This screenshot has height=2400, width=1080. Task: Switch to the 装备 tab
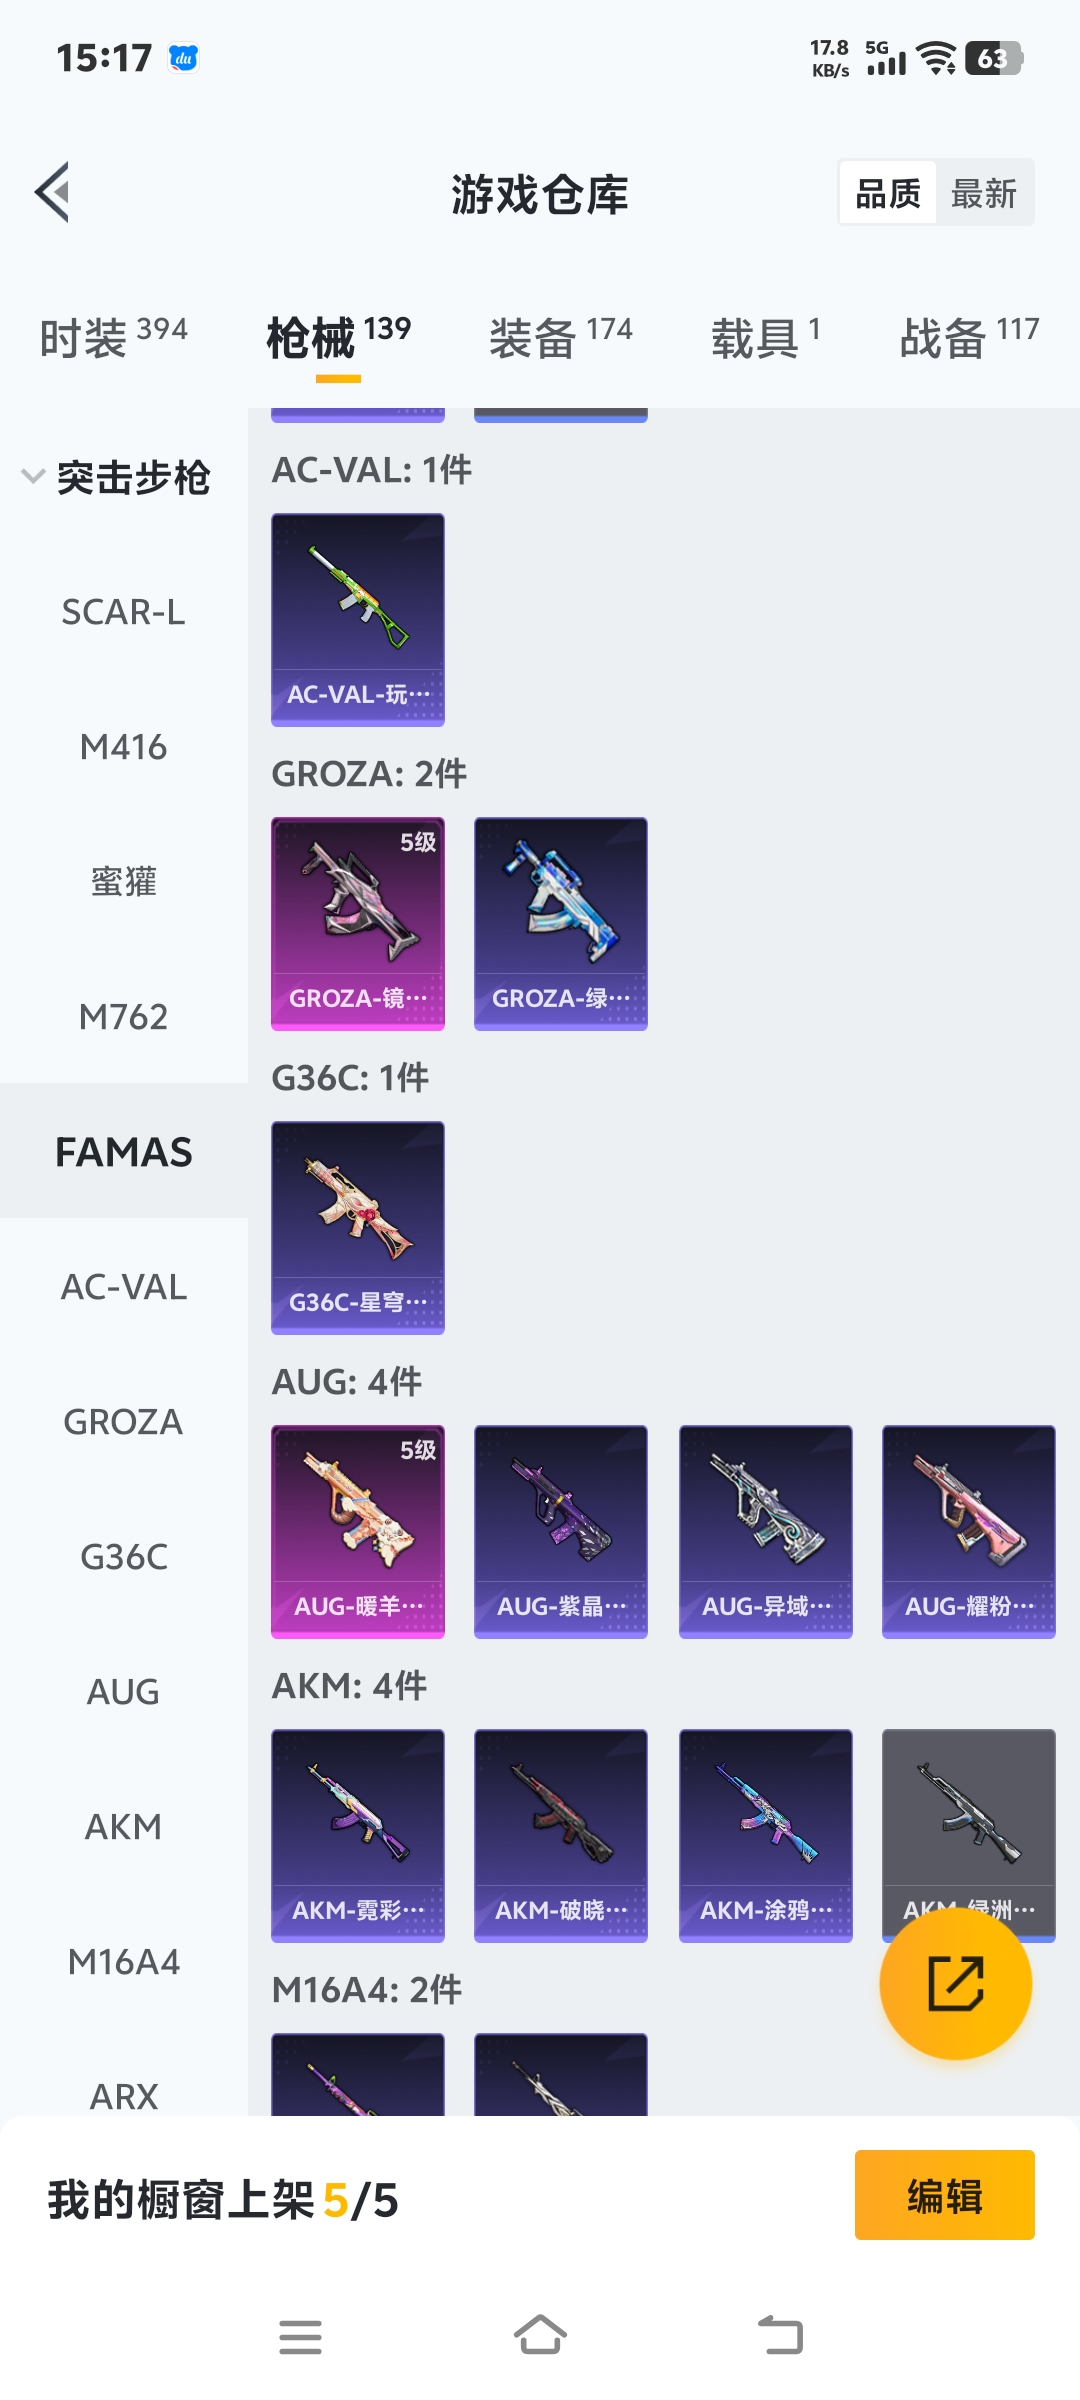tap(561, 337)
